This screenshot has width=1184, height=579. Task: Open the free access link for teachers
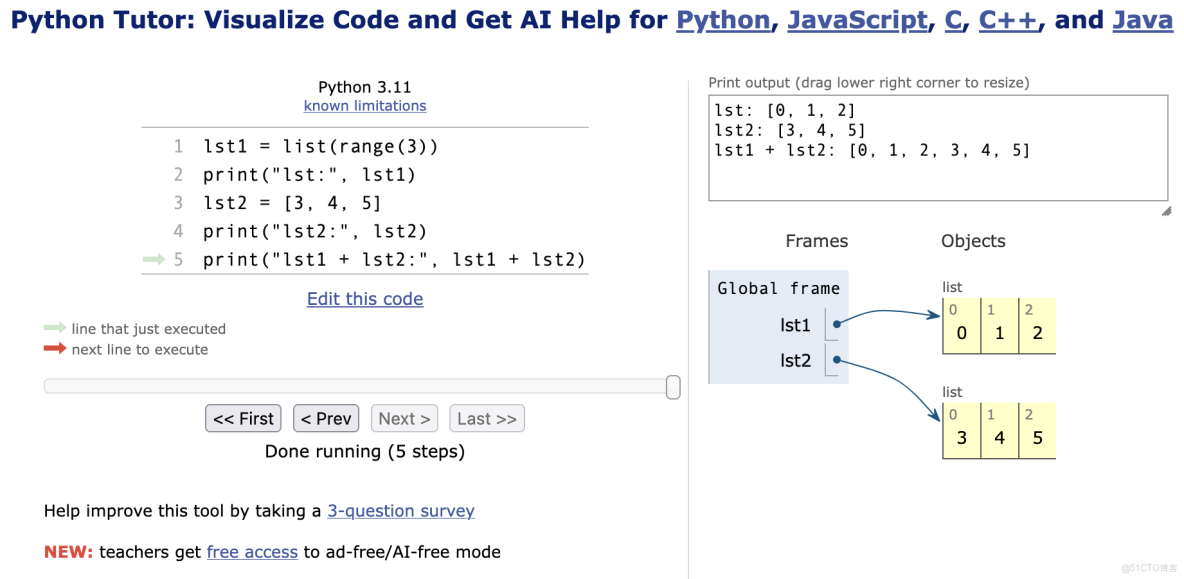pos(252,551)
